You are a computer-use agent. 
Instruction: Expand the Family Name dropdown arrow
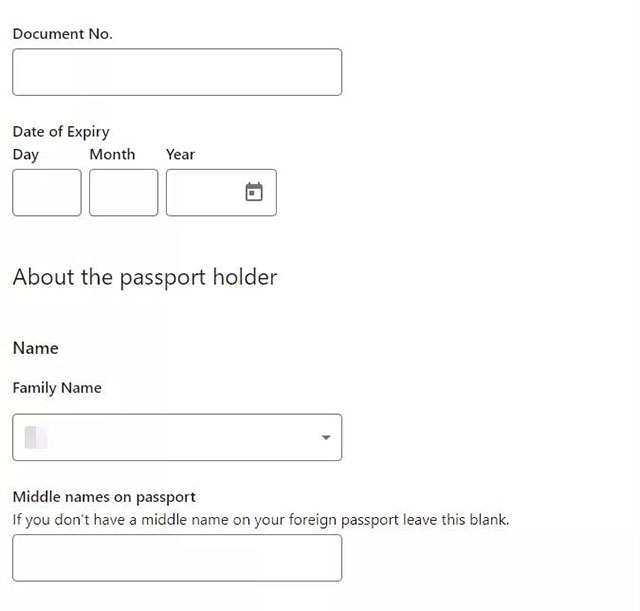326,438
